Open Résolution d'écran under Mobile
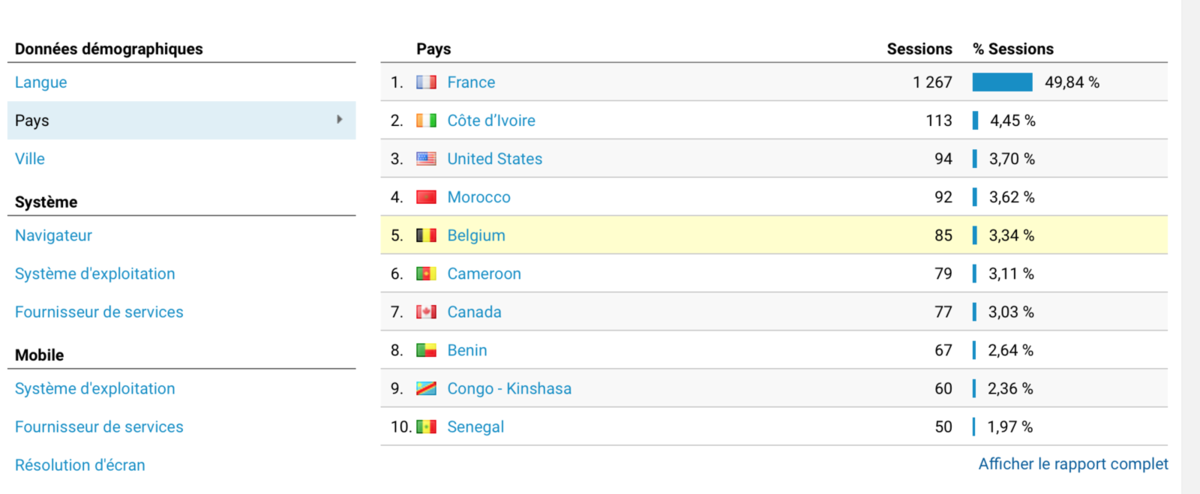The width and height of the screenshot is (1200, 494). pyautogui.click(x=80, y=465)
